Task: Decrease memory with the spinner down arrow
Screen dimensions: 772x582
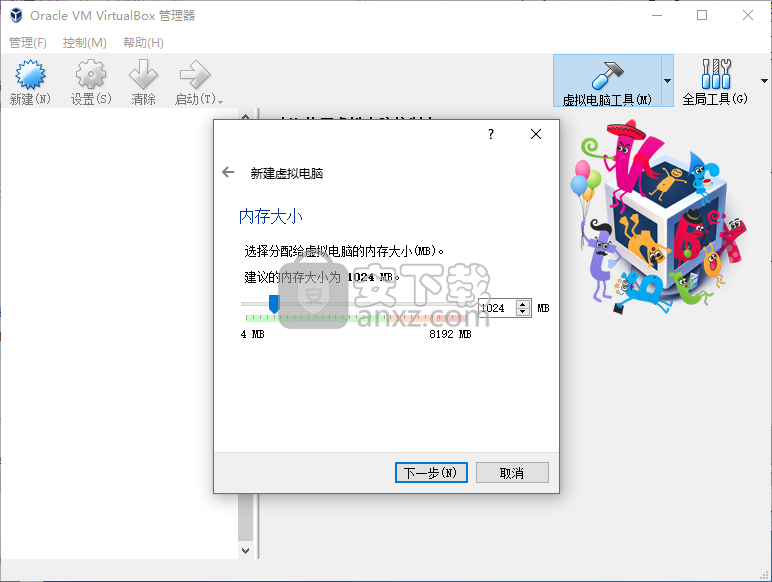Action: (523, 312)
